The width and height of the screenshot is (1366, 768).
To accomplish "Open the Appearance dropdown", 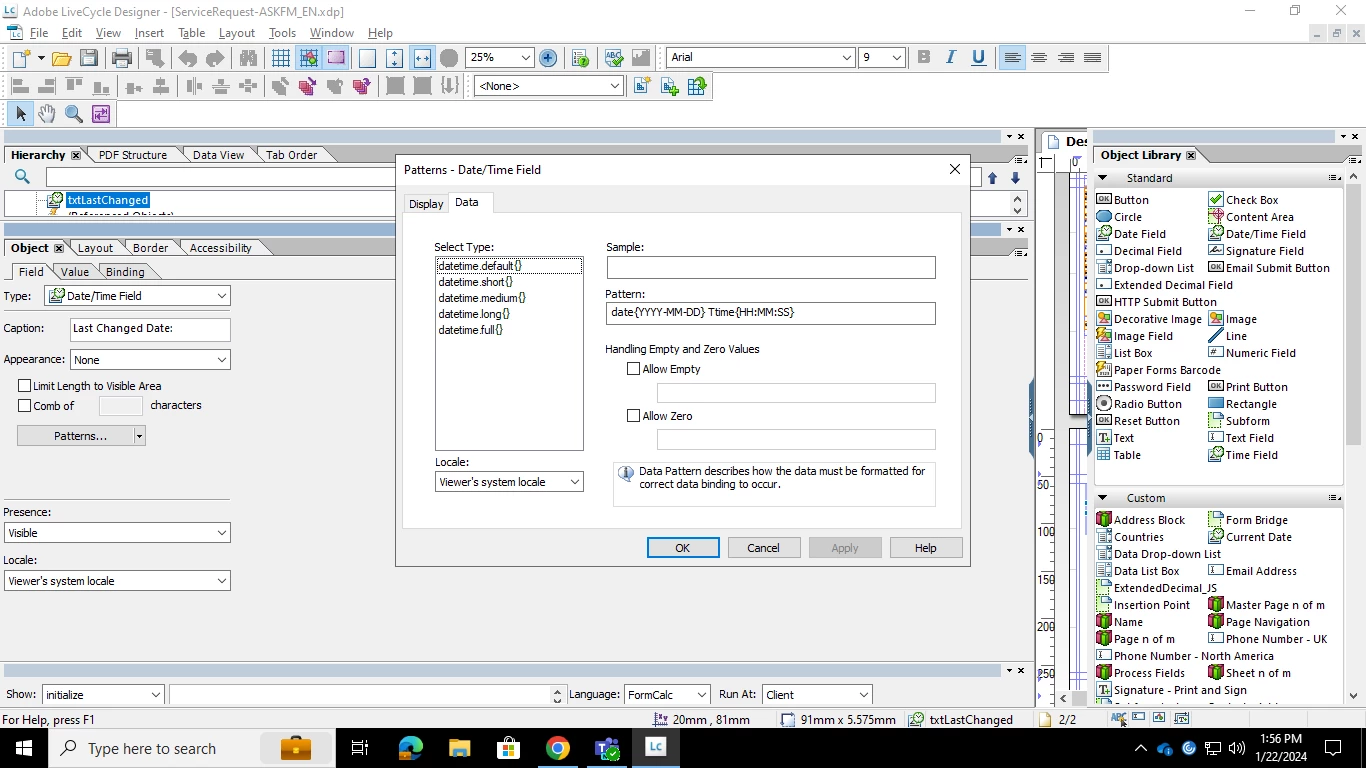I will [x=221, y=360].
